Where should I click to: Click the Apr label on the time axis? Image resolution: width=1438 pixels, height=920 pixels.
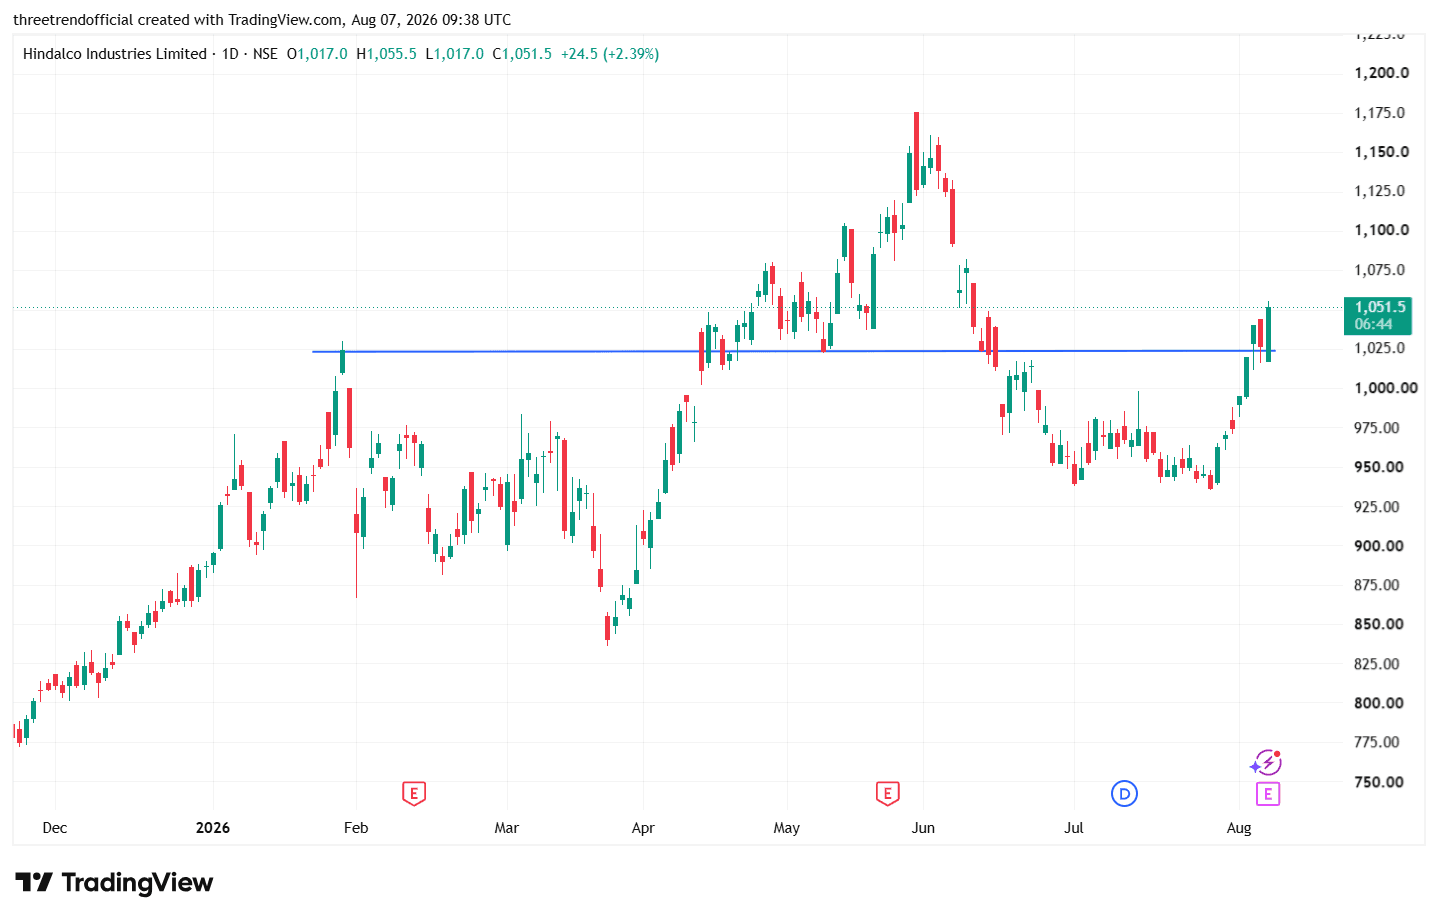click(x=643, y=828)
